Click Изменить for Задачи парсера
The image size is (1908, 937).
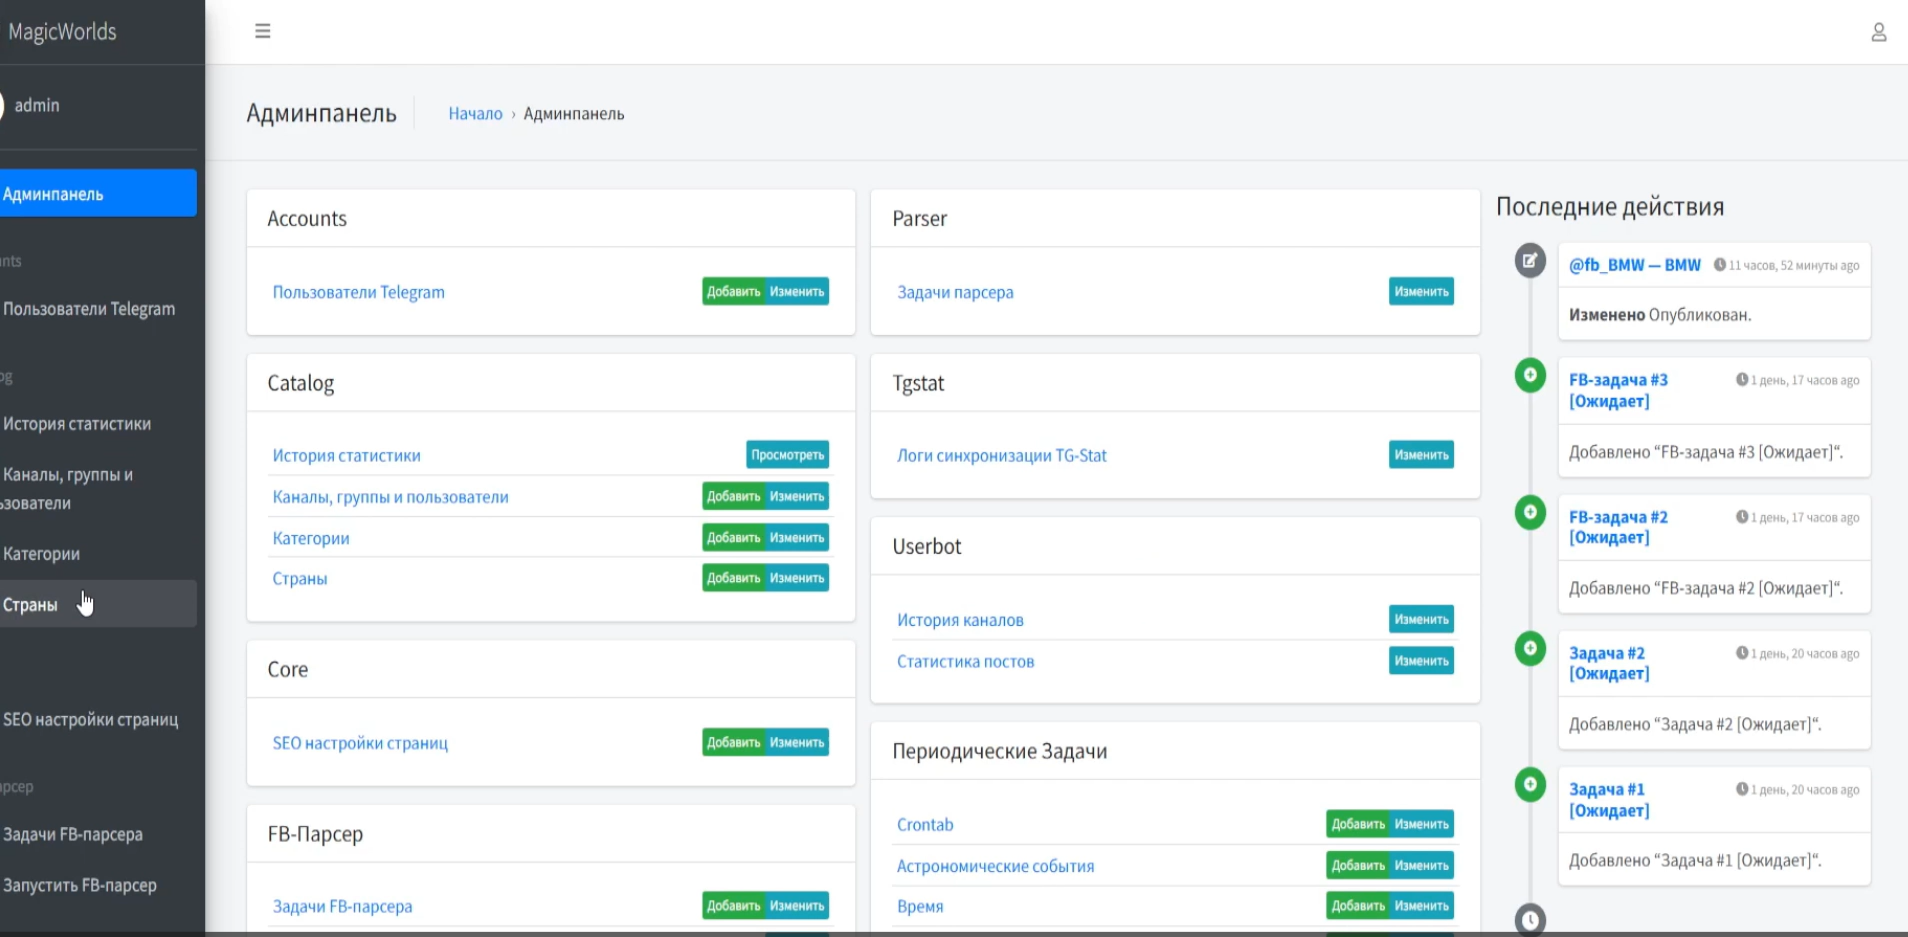click(1421, 292)
